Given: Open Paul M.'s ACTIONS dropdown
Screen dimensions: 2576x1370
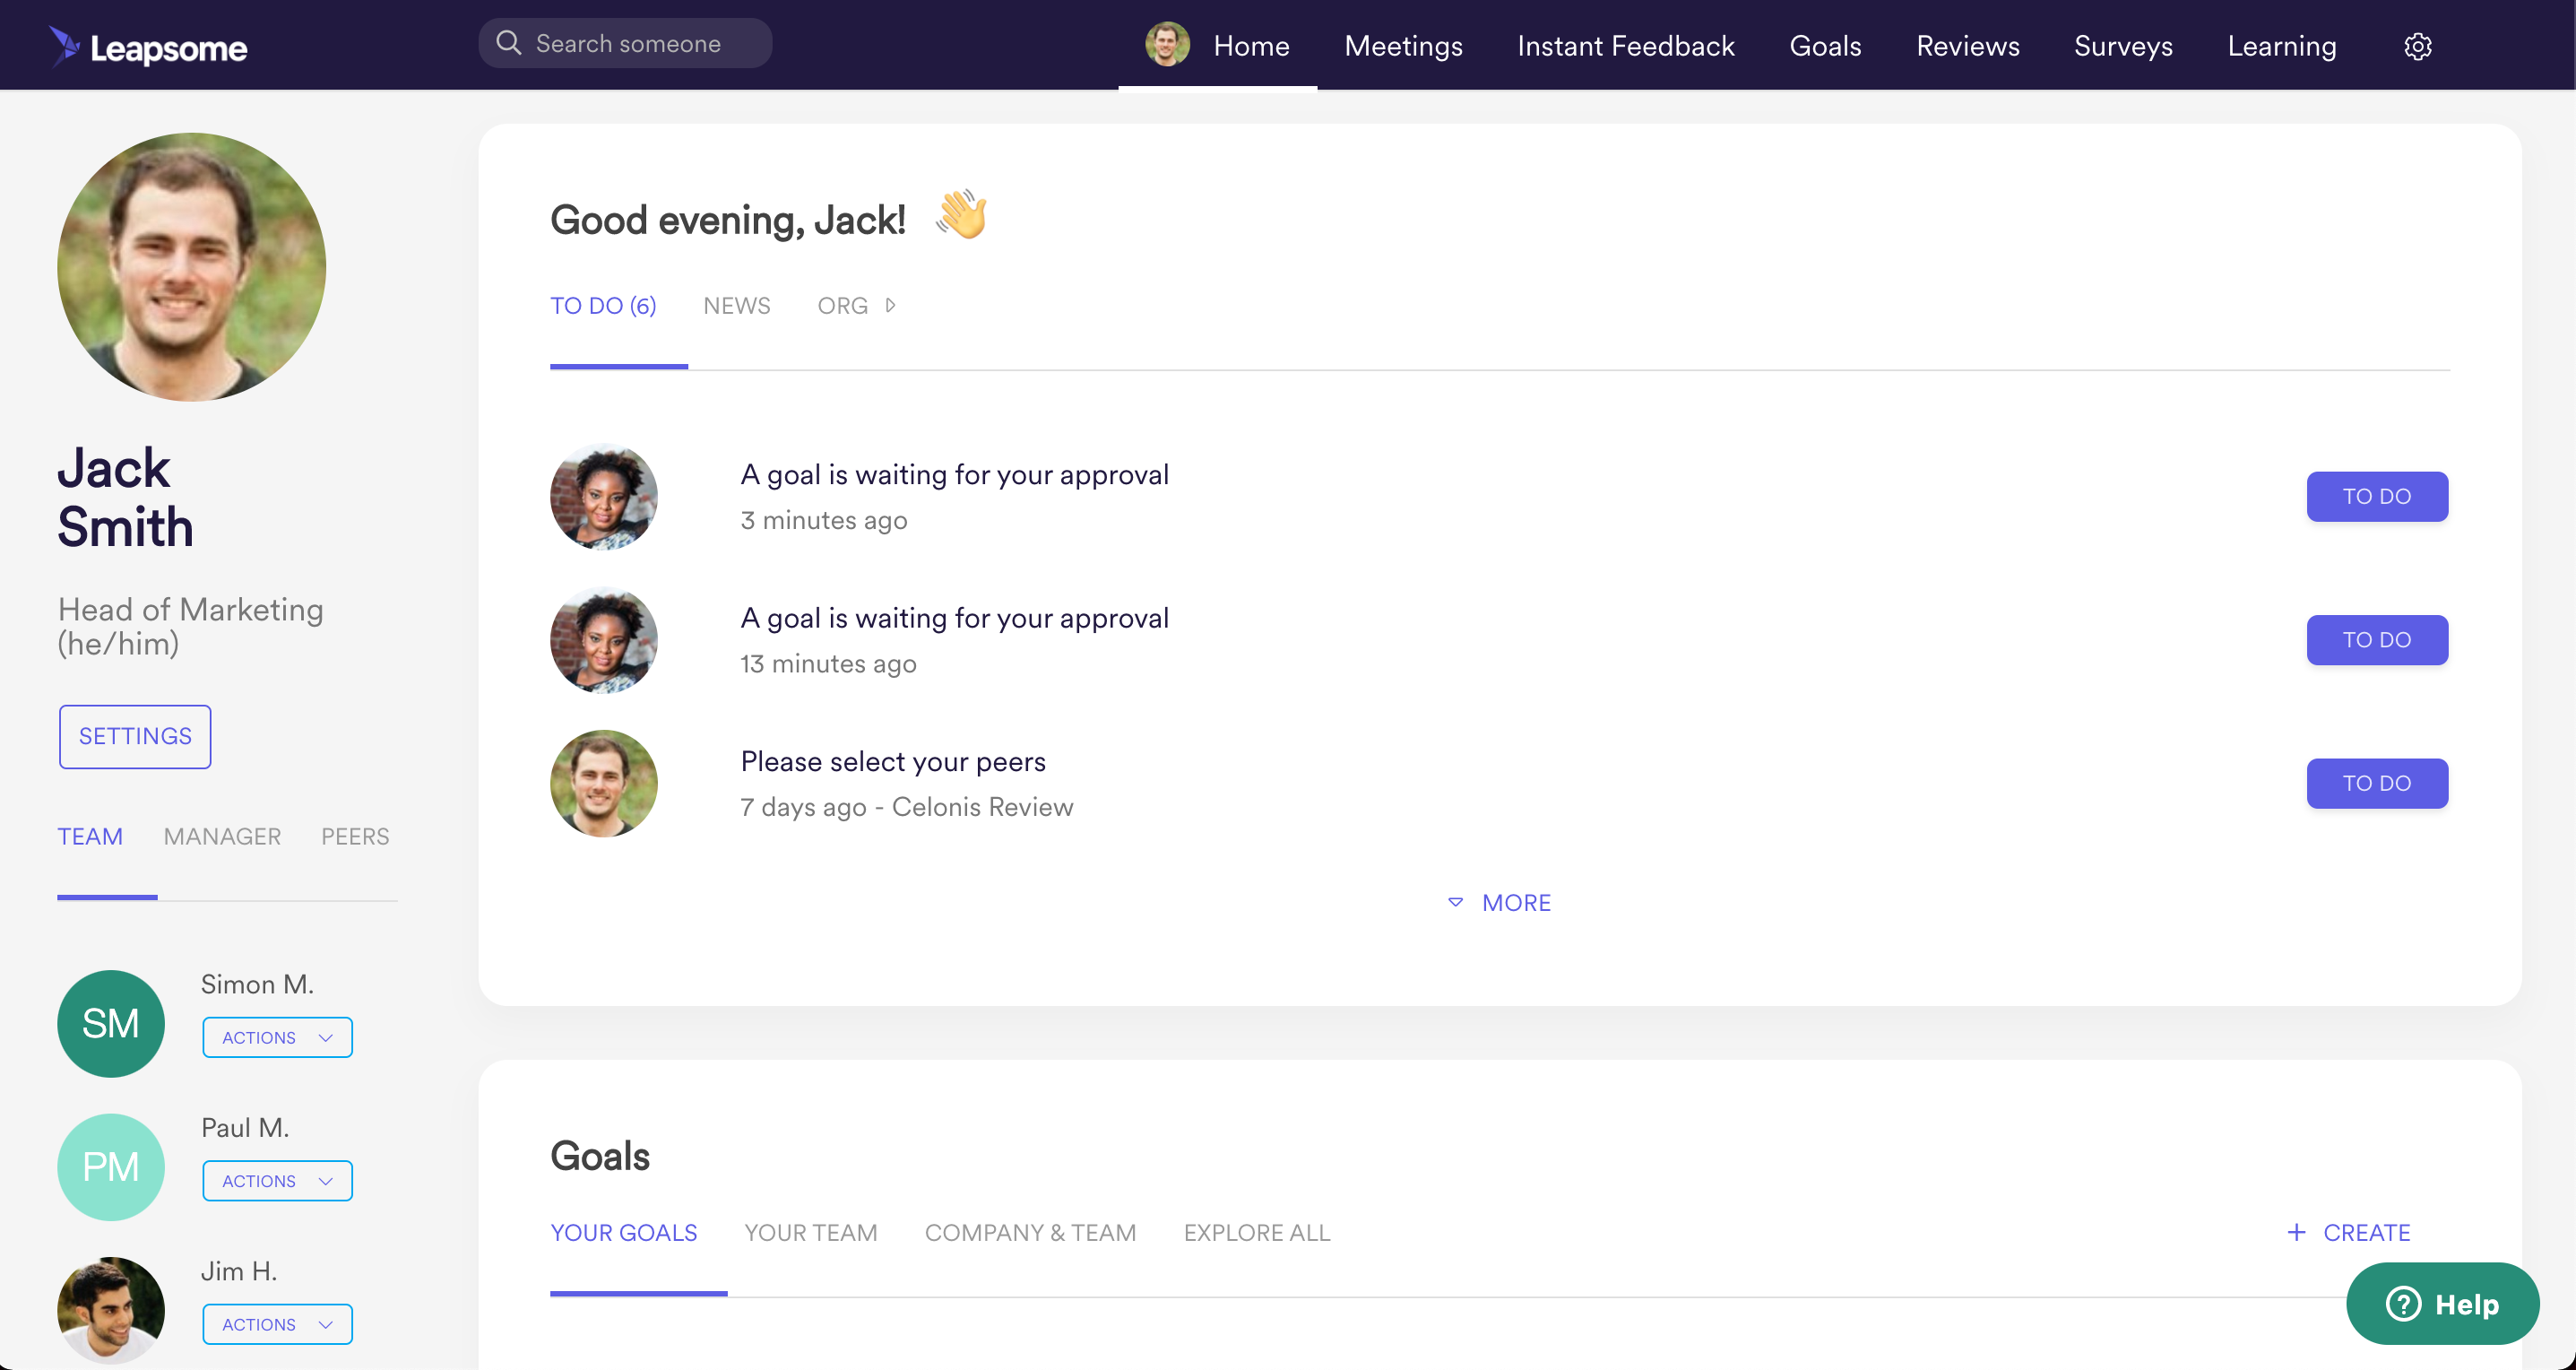Looking at the screenshot, I should pos(277,1180).
